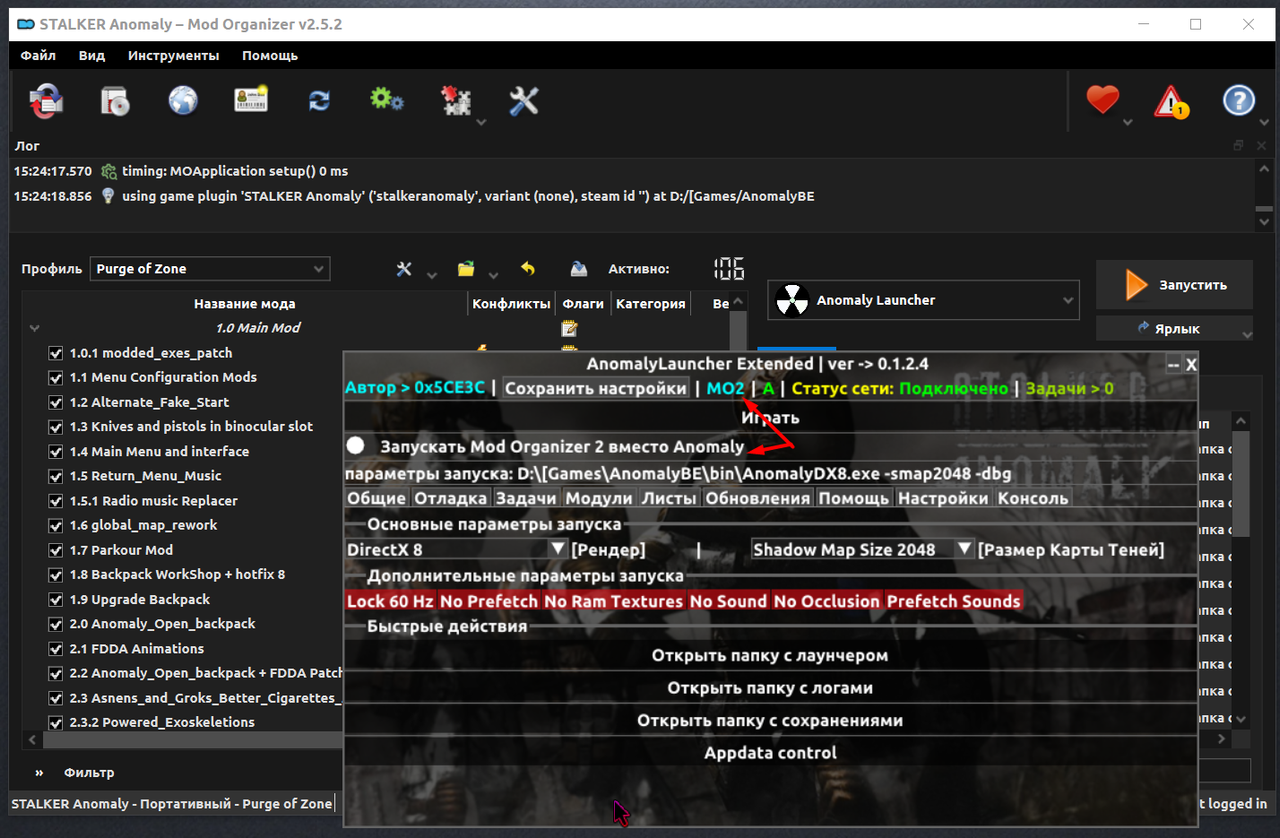Open the Anomaly Launcher executable dropdown

coord(923,300)
